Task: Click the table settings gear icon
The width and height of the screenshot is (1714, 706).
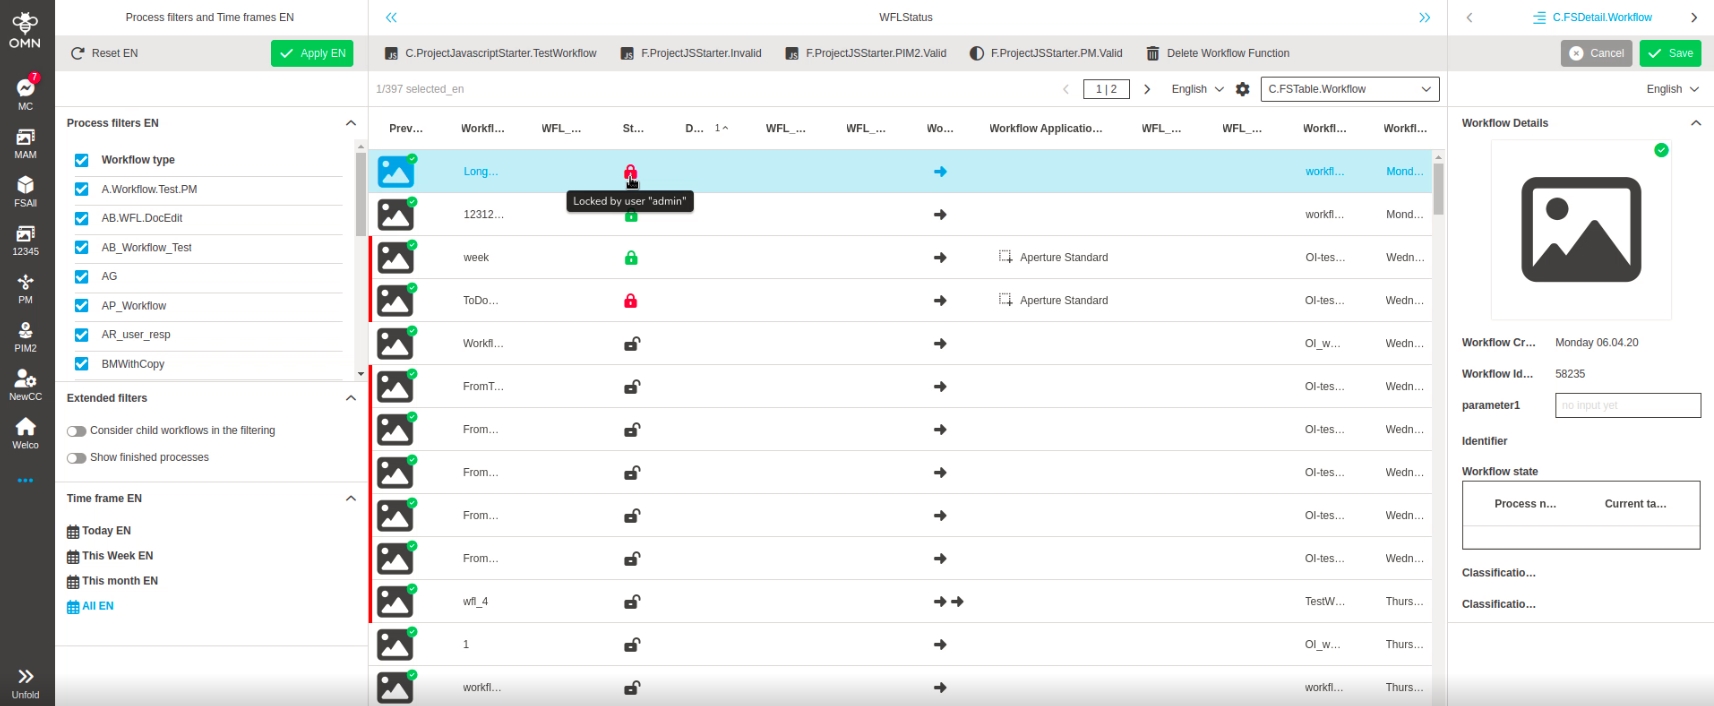Action: tap(1242, 89)
